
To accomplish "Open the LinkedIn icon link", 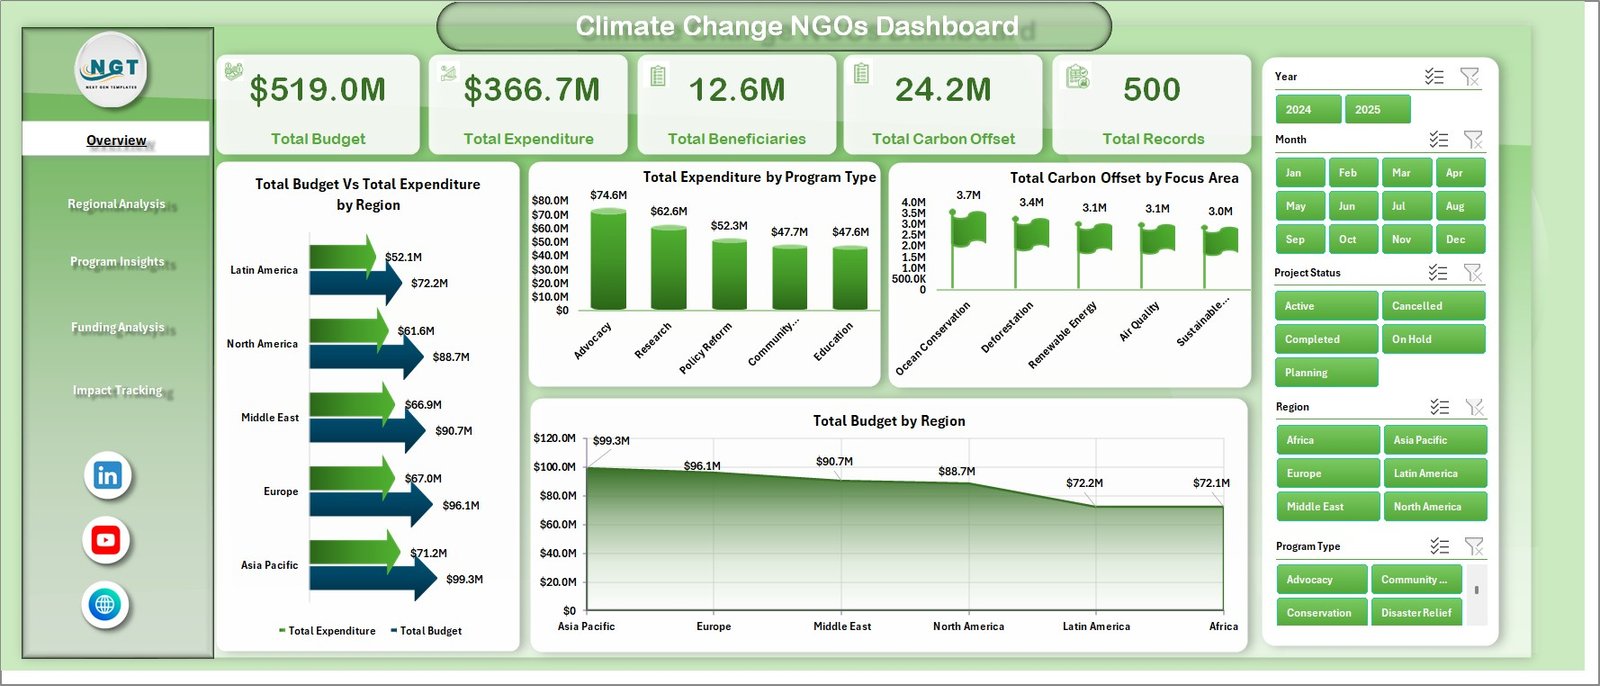I will point(107,476).
